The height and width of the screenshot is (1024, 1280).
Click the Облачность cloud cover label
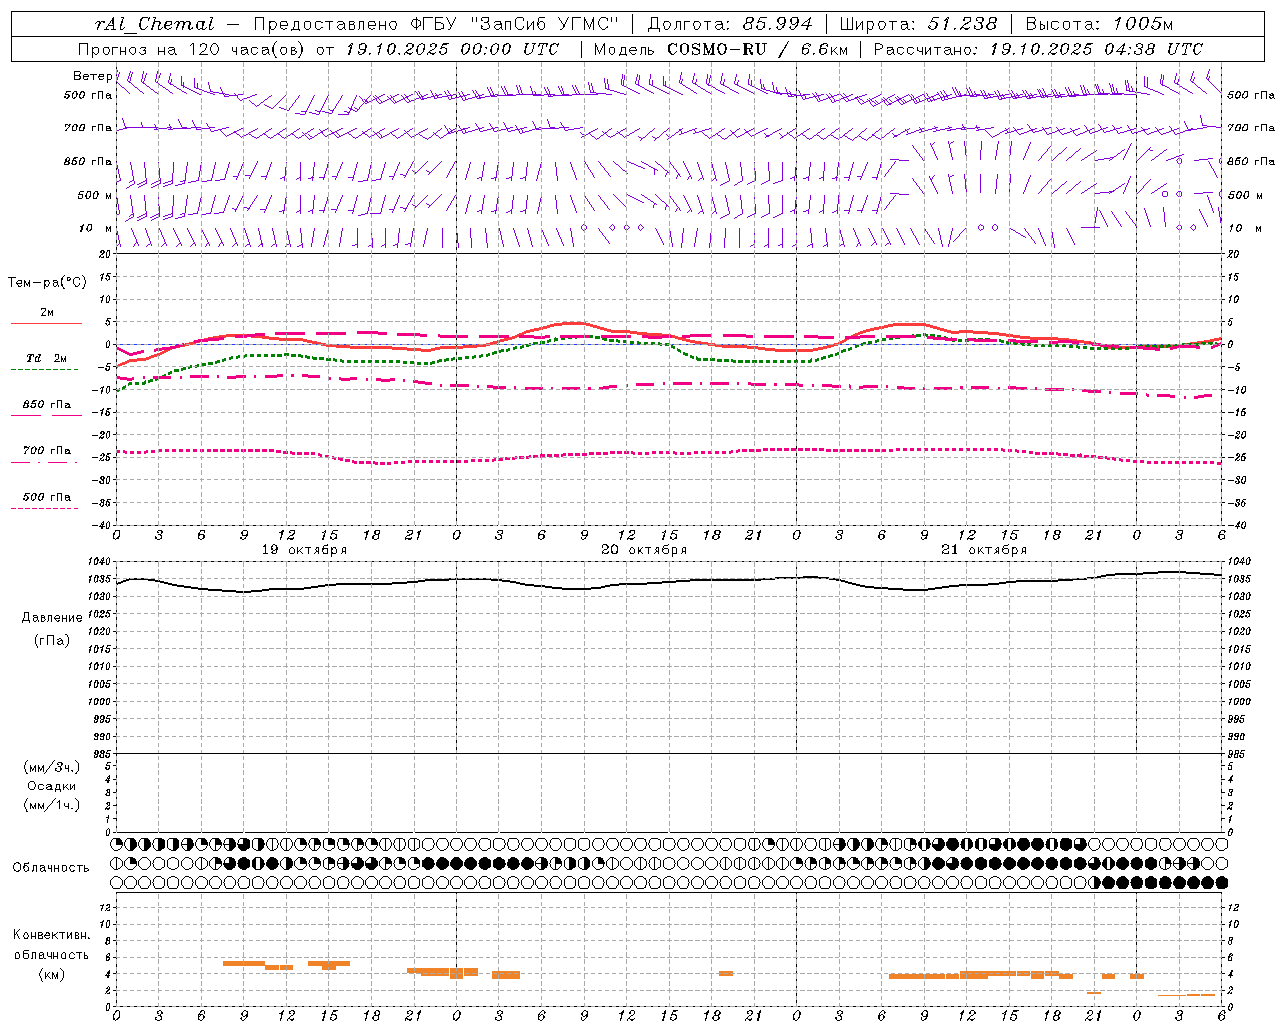pyautogui.click(x=51, y=868)
